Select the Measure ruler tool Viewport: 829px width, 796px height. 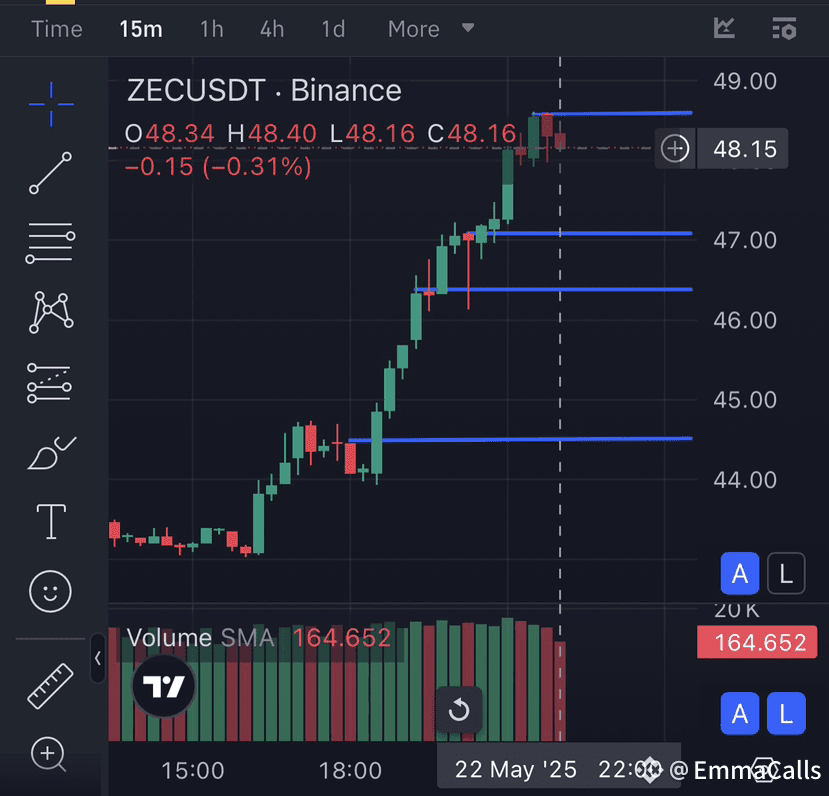tap(50, 686)
